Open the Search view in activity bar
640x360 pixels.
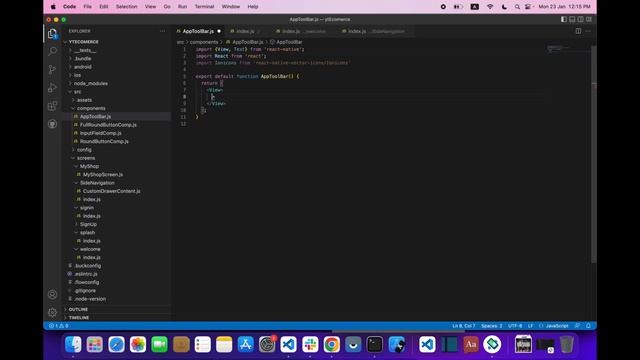(52, 51)
